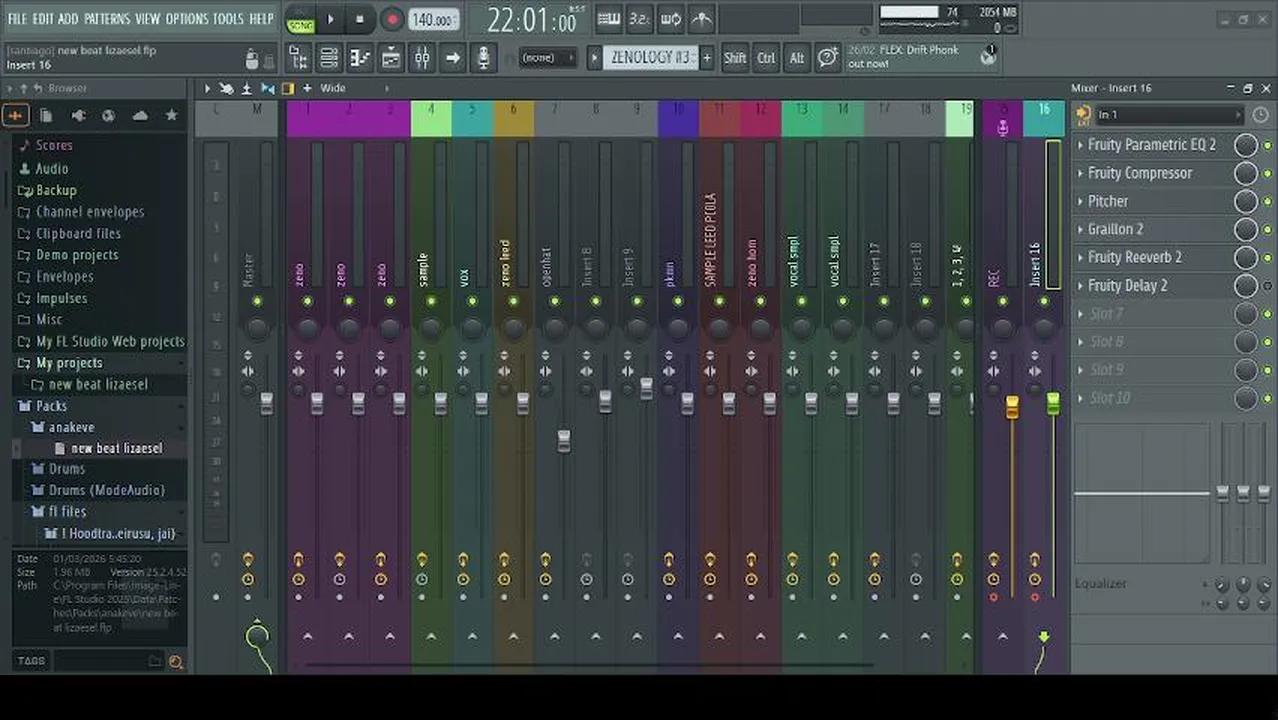1278x720 pixels.
Task: Open the mixer In 1 input dropdown
Action: coord(1168,115)
